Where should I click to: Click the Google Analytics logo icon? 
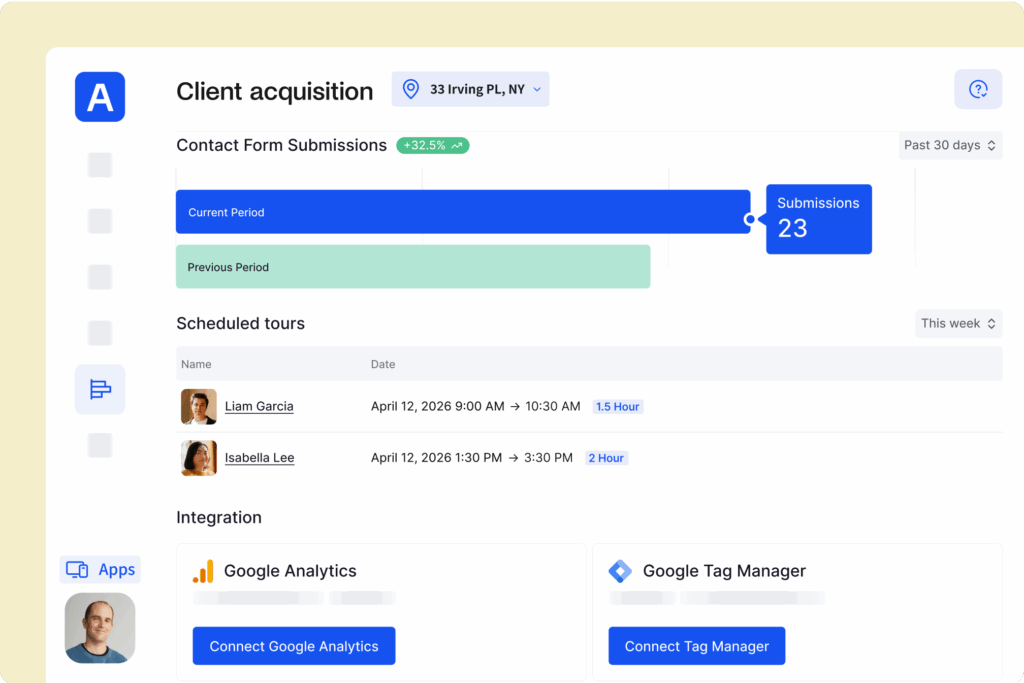coord(204,571)
